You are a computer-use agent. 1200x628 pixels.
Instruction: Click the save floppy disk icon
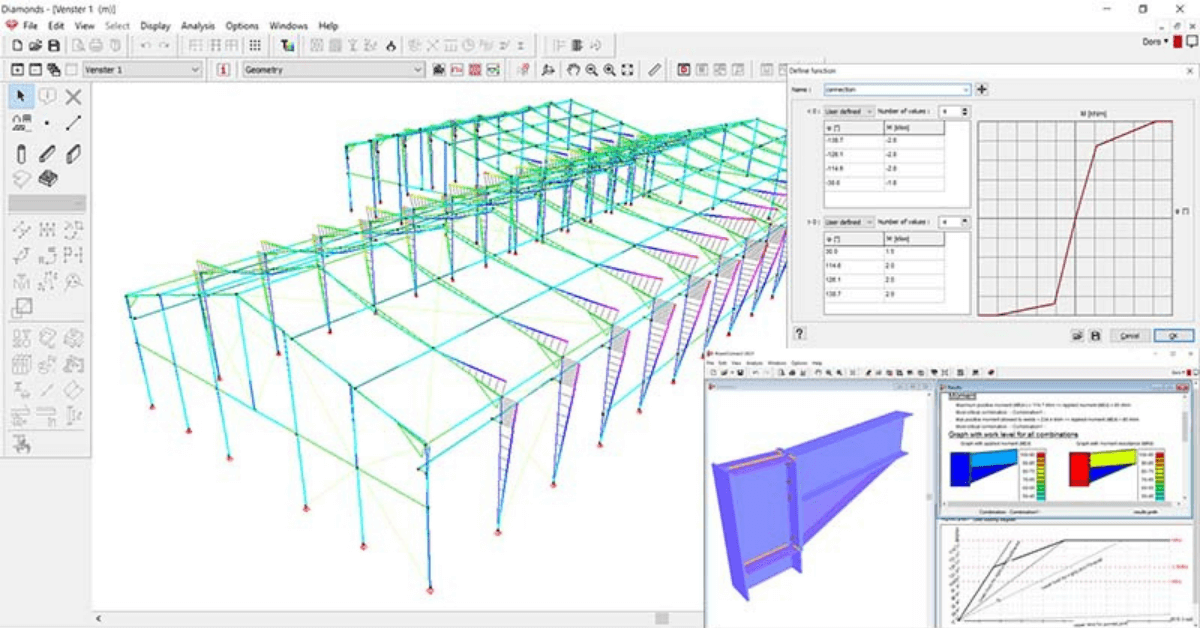[x=54, y=45]
